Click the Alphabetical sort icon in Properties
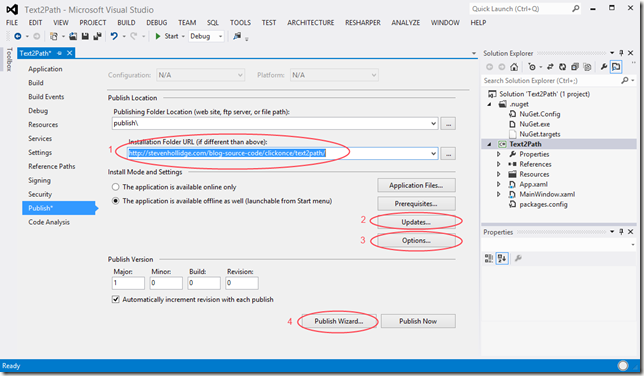 point(502,258)
